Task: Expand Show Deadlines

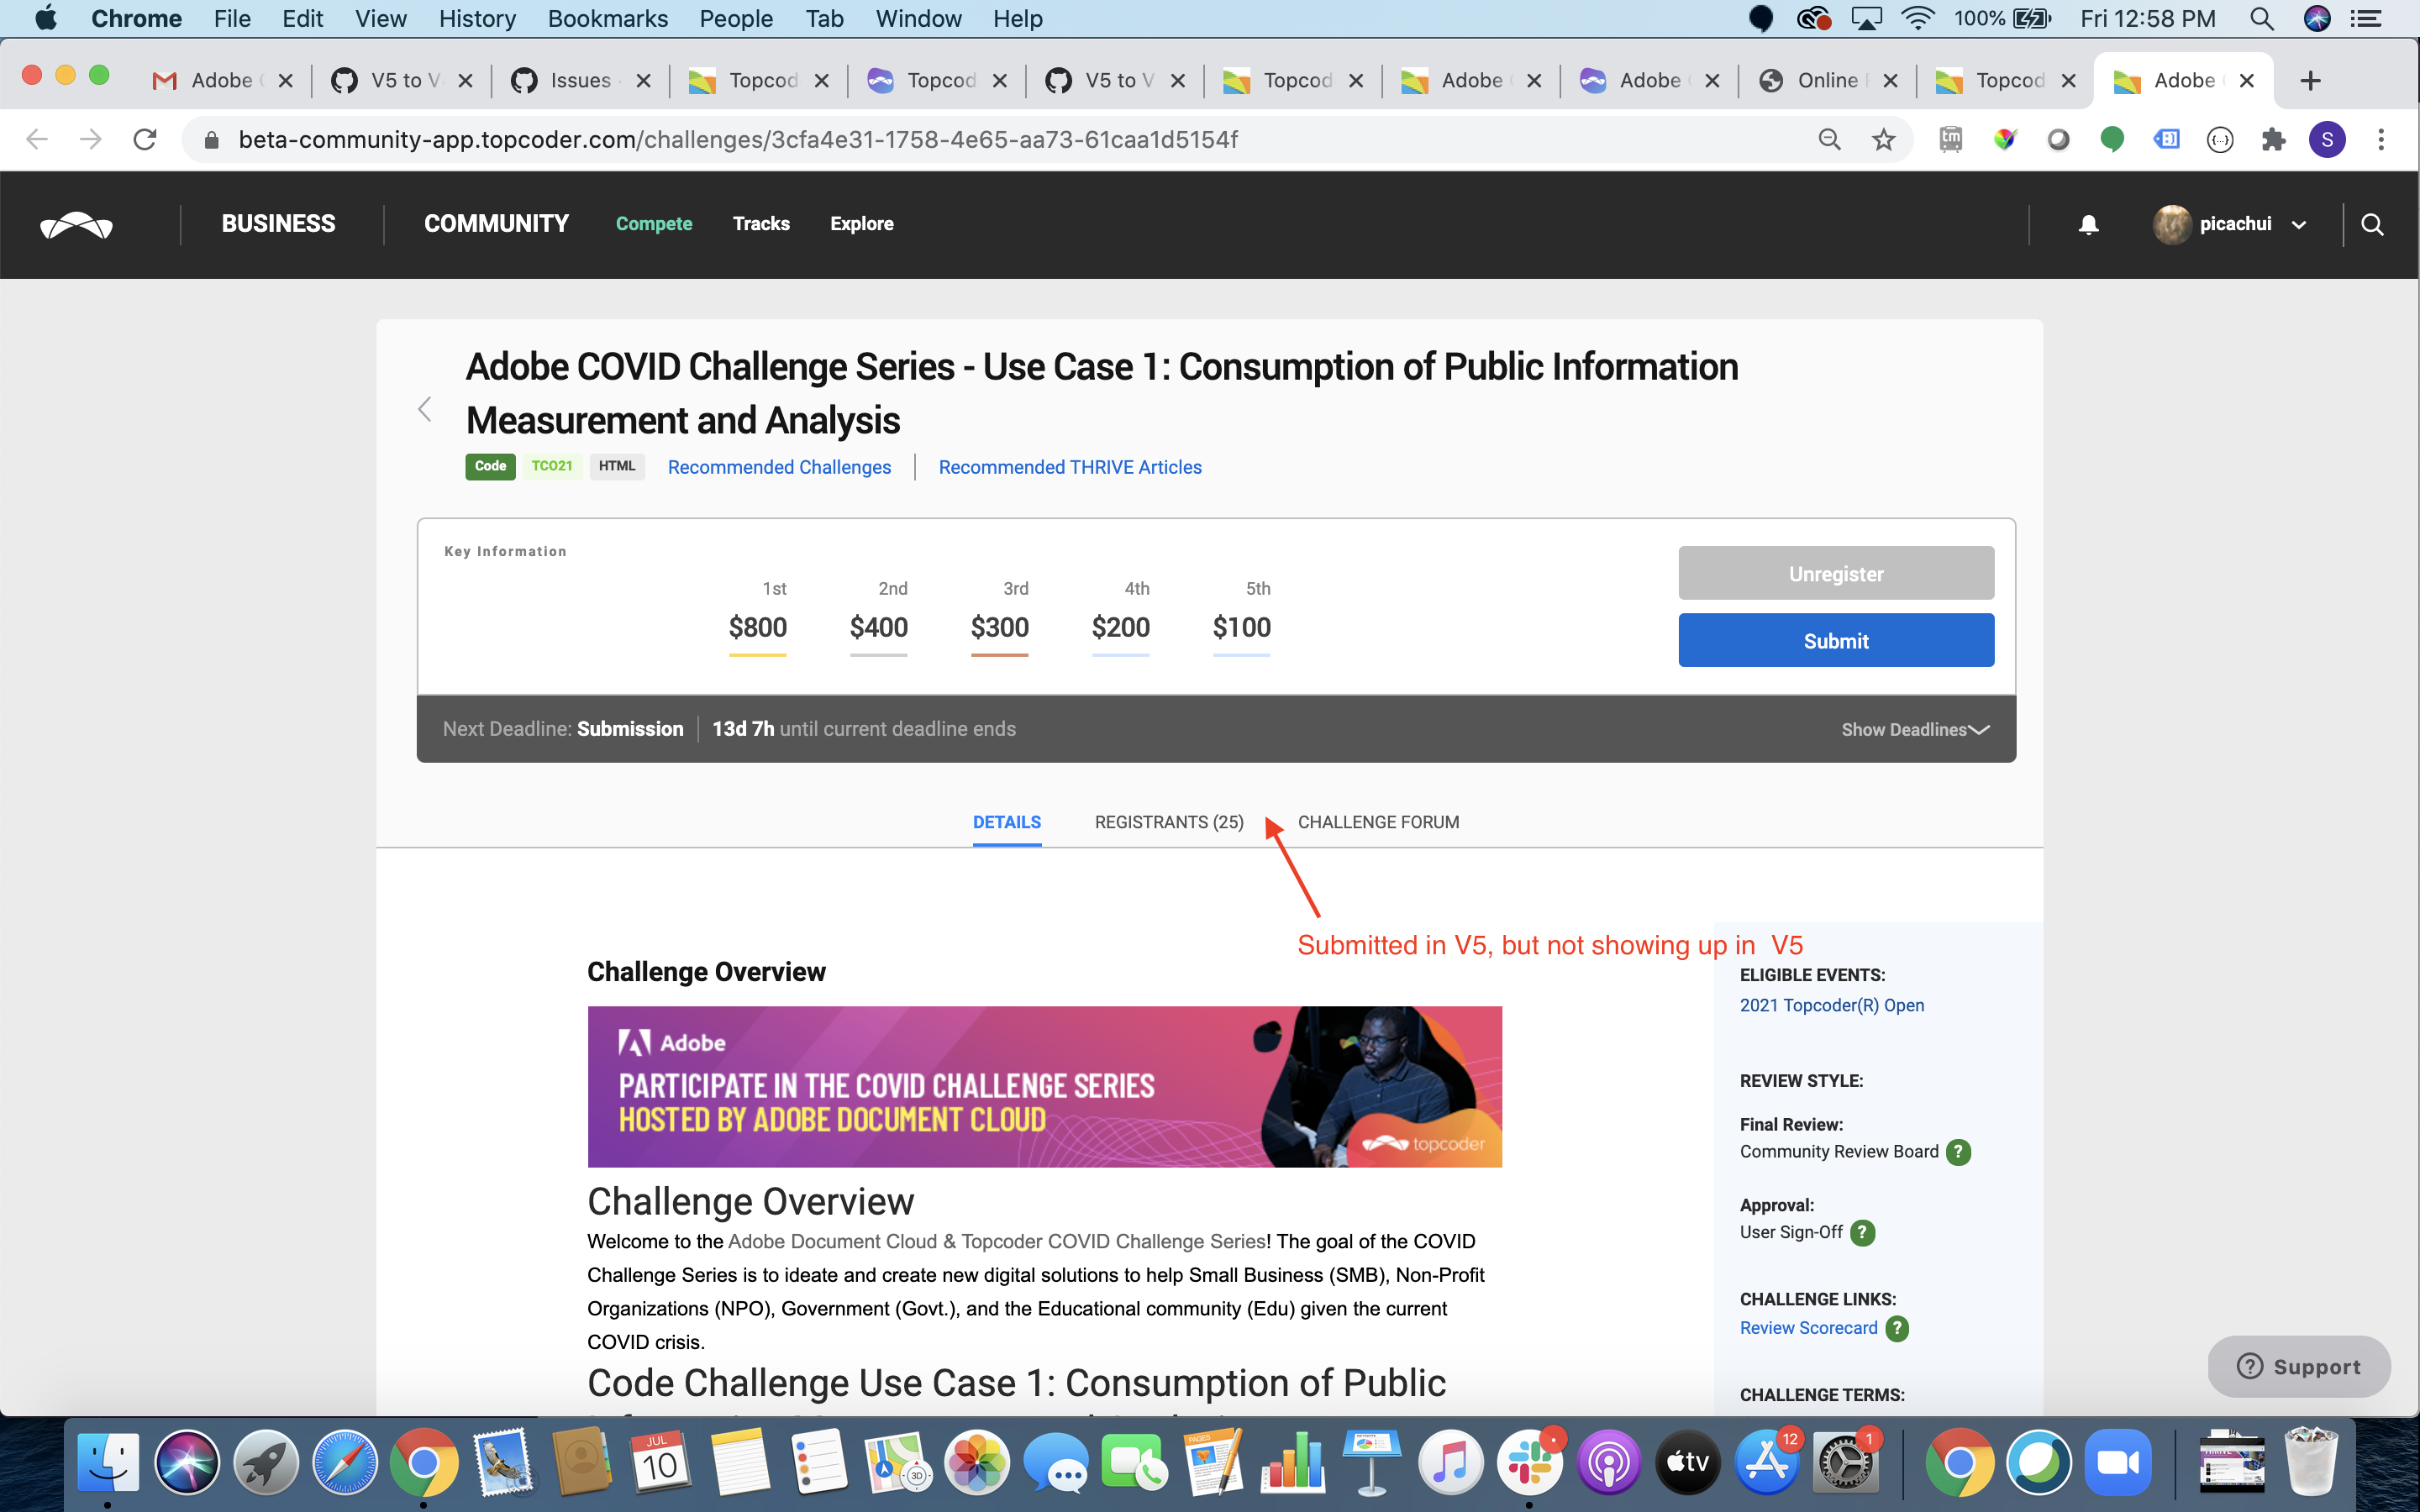Action: click(1915, 729)
